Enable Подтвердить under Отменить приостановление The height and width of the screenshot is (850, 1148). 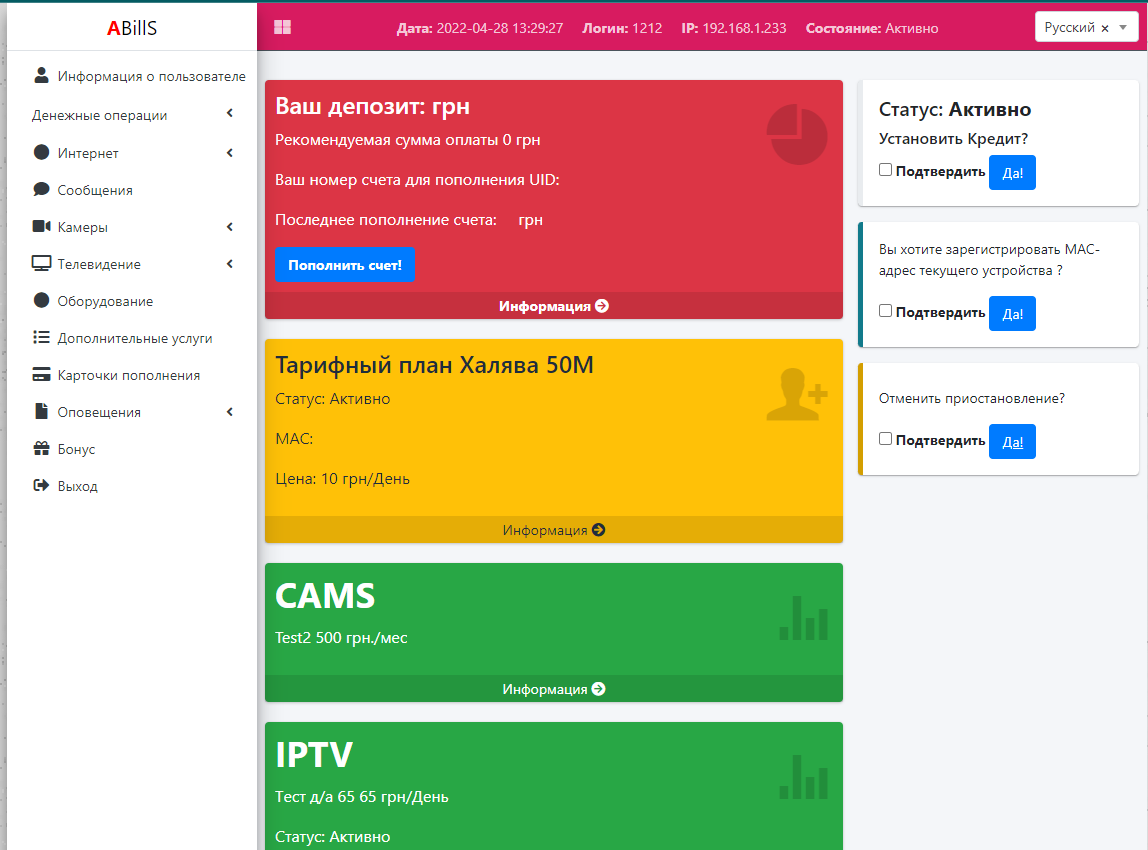(x=885, y=439)
